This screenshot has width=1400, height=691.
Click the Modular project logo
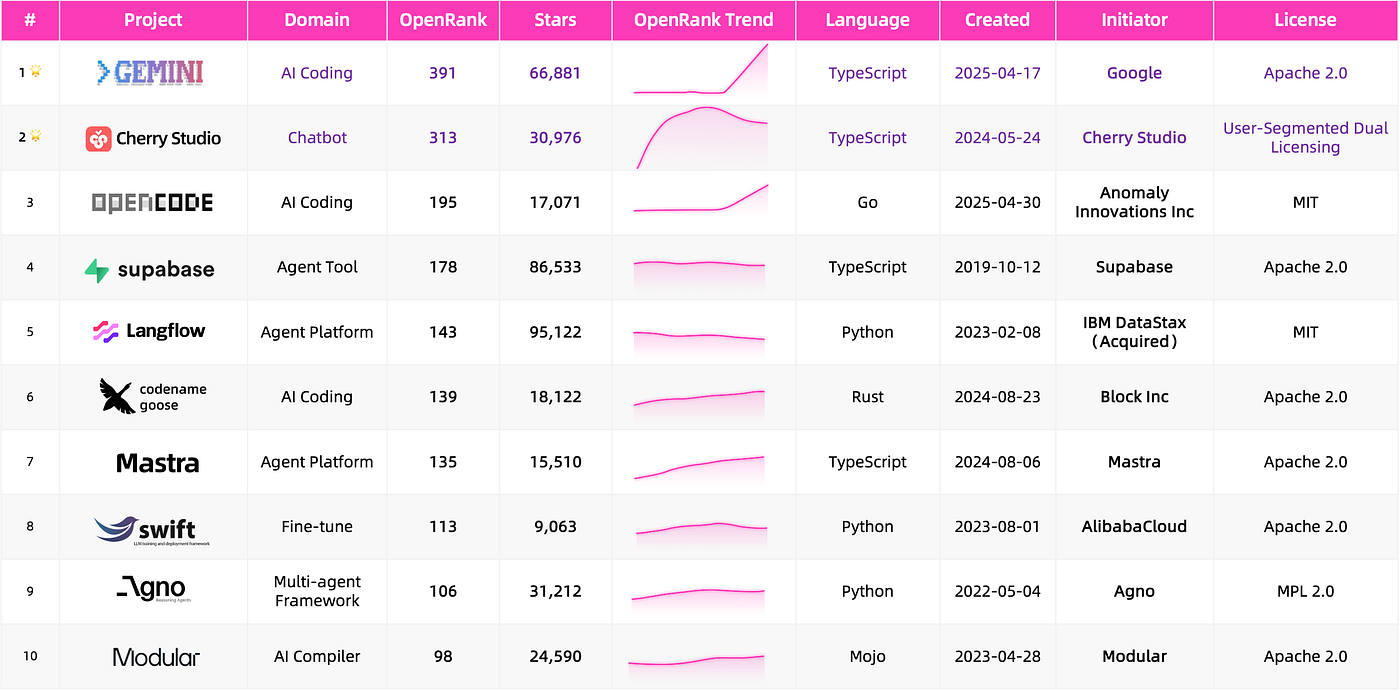pyautogui.click(x=156, y=657)
